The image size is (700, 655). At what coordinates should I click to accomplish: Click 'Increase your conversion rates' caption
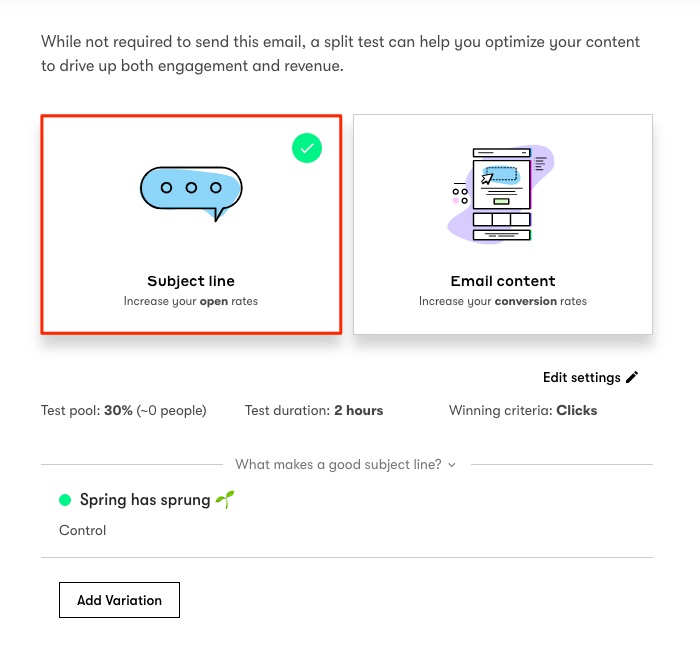(x=502, y=301)
